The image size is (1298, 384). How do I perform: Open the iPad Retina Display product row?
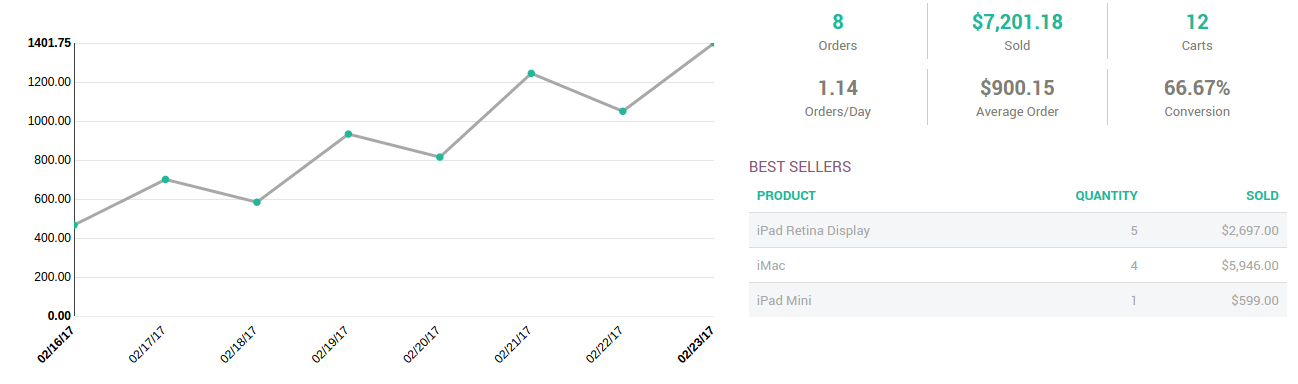click(x=1018, y=230)
